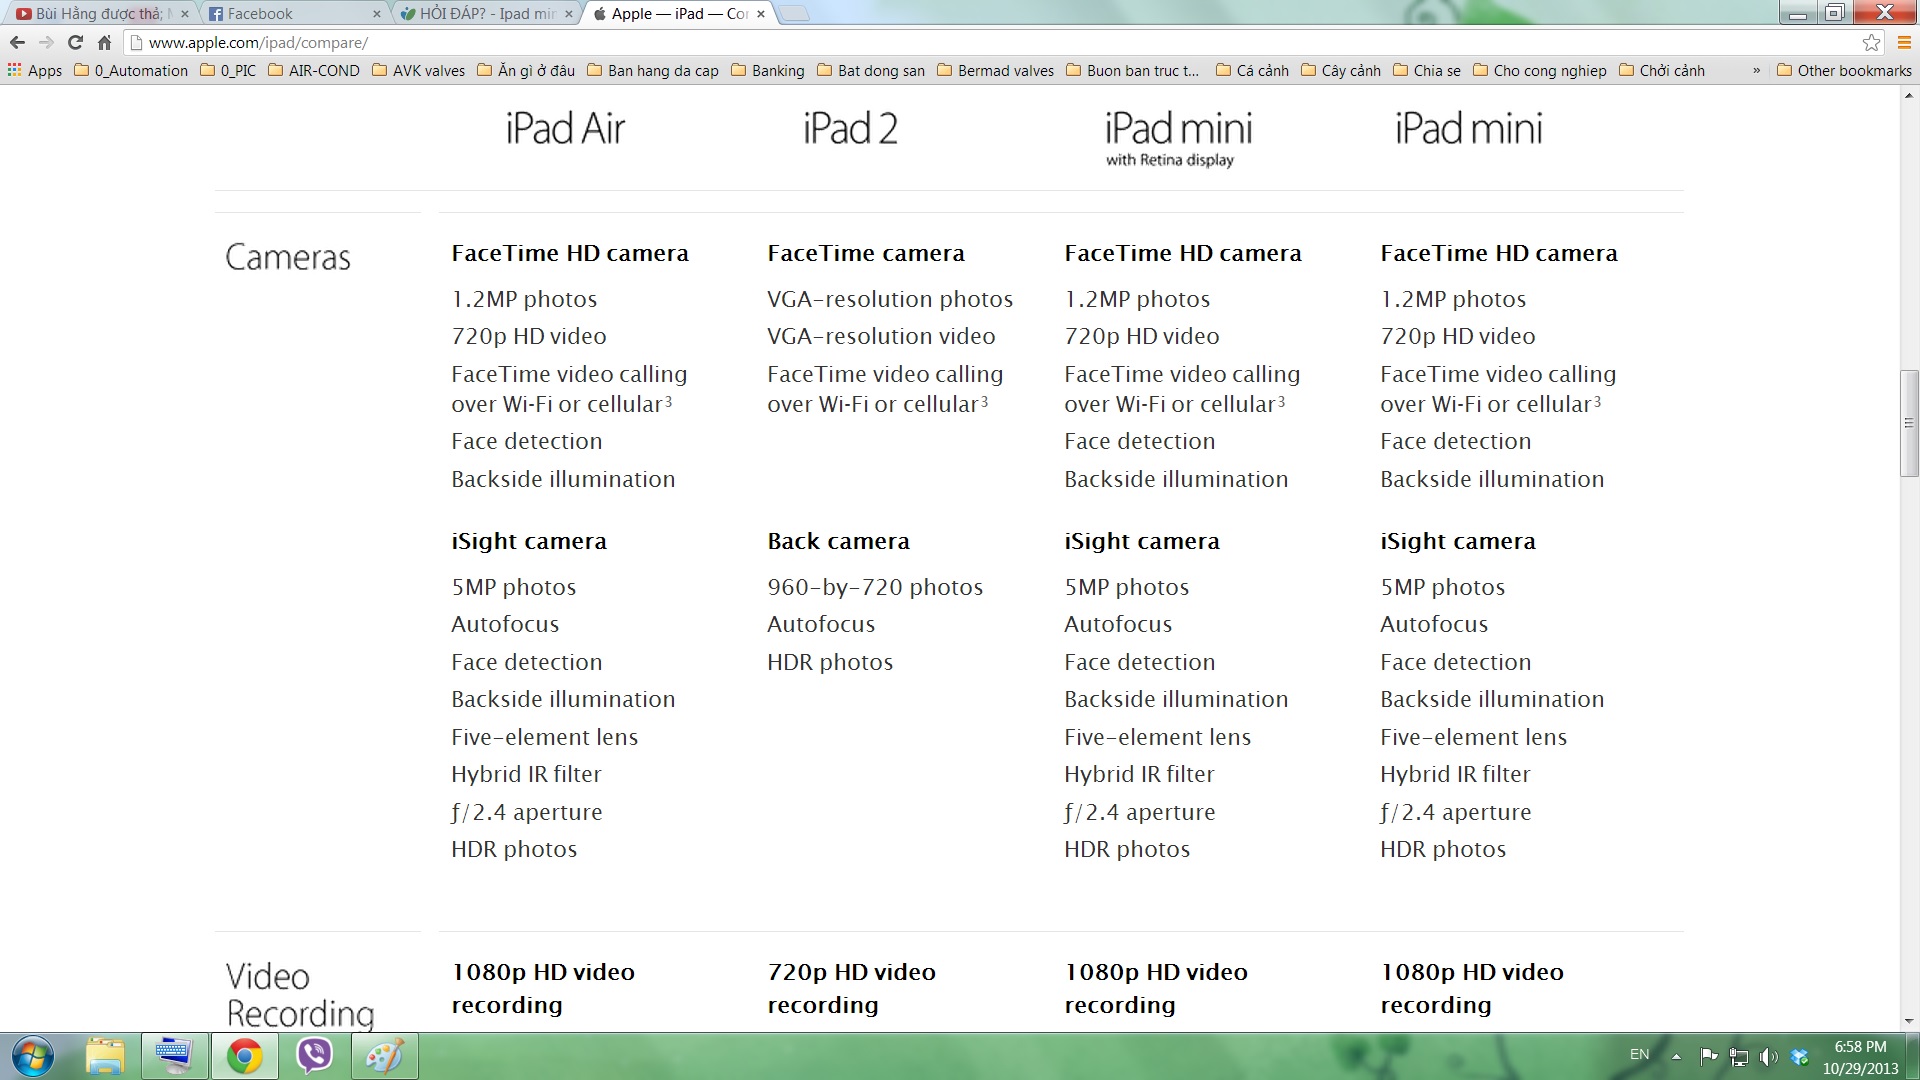The width and height of the screenshot is (1920, 1080).
Task: Click the page scrollbar down arrow
Action: pos(1909,1021)
